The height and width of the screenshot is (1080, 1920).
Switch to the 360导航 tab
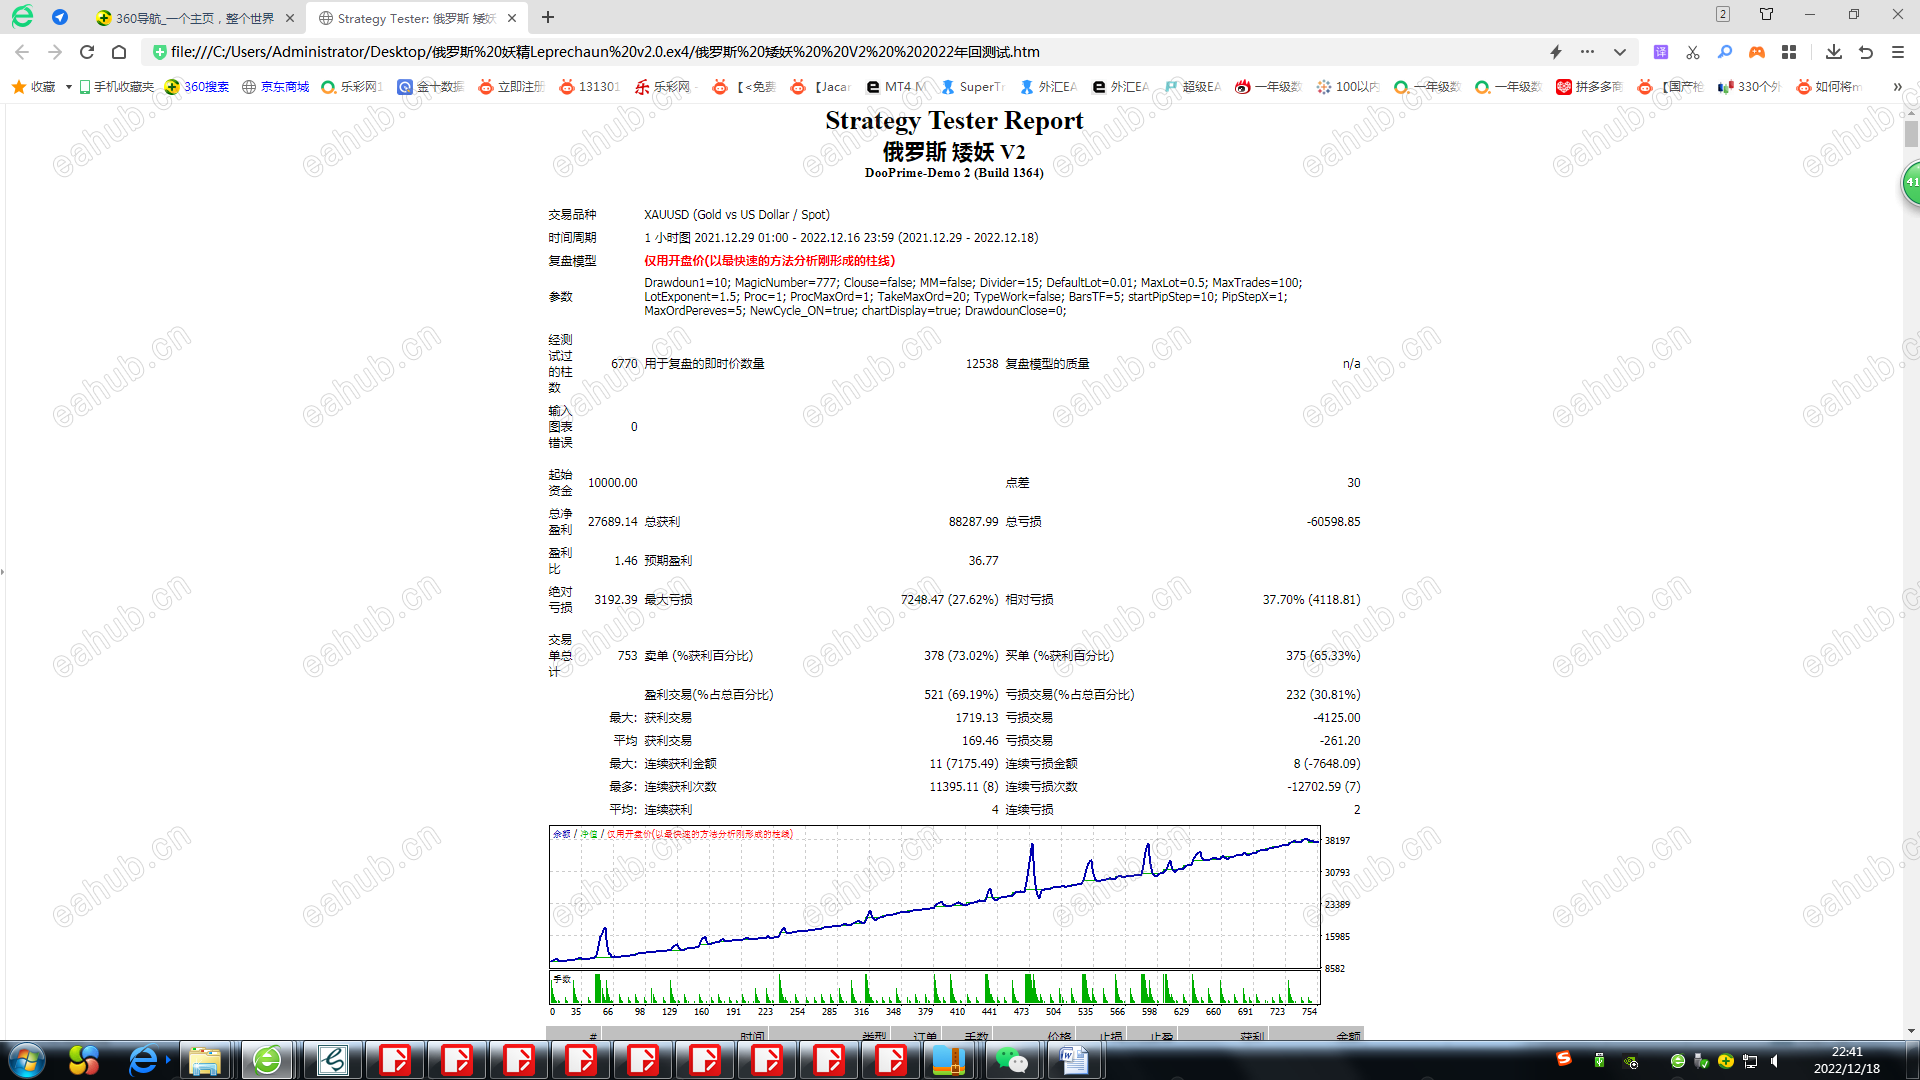(190, 18)
